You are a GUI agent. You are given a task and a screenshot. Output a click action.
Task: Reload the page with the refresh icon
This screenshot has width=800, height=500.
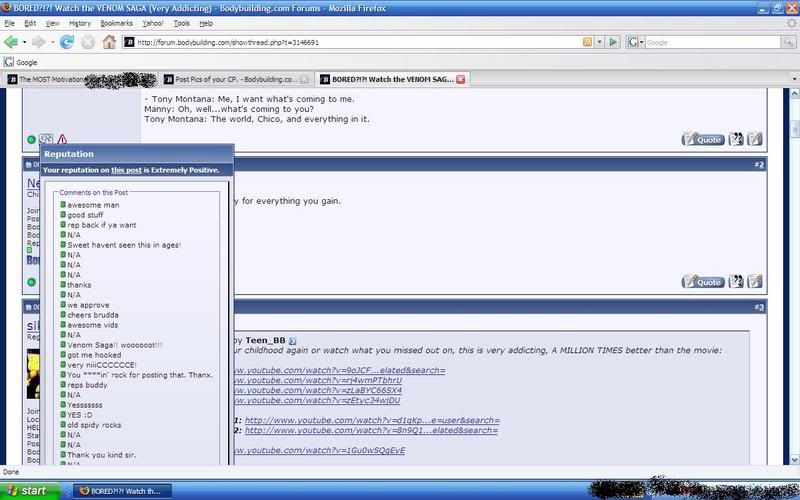67,42
